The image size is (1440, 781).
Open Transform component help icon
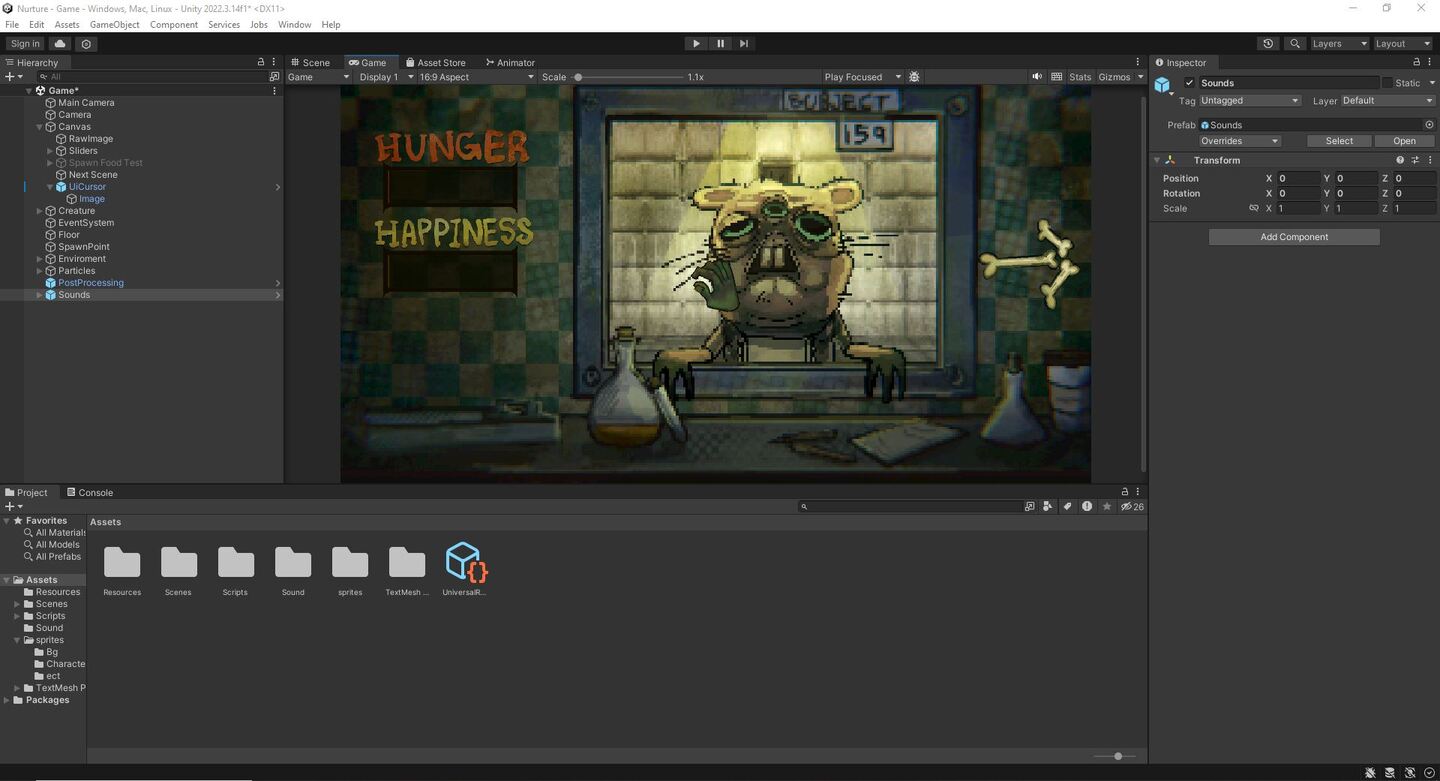(x=1400, y=160)
